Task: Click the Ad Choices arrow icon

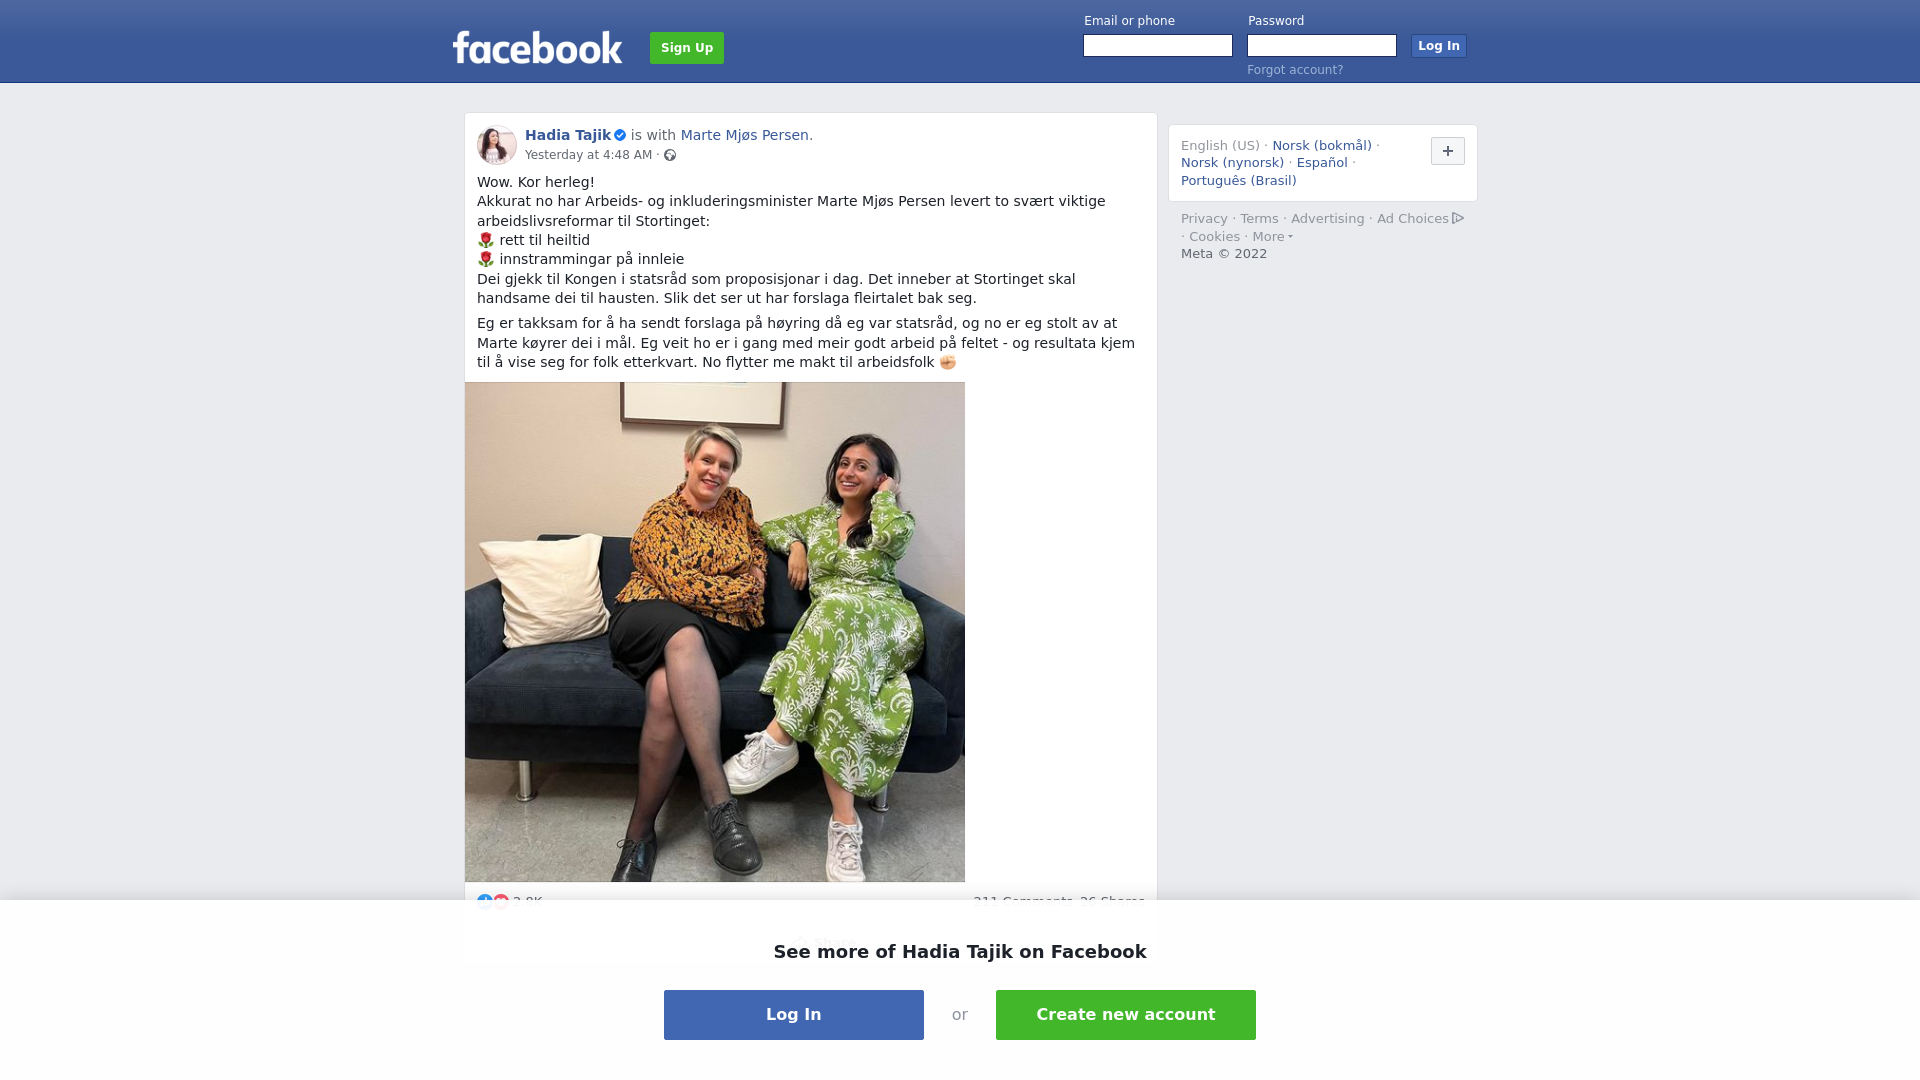Action: [x=1458, y=218]
